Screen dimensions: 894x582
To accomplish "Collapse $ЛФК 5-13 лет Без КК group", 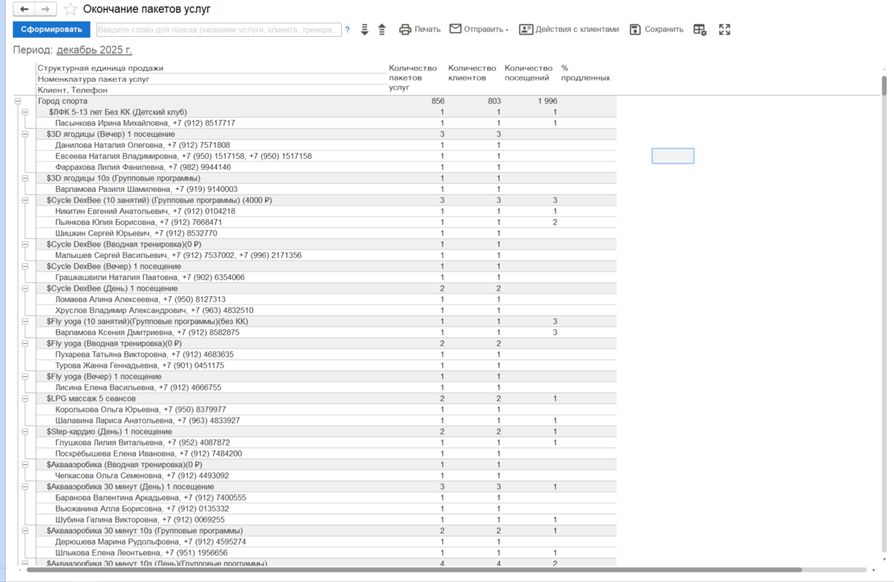I will (25, 112).
